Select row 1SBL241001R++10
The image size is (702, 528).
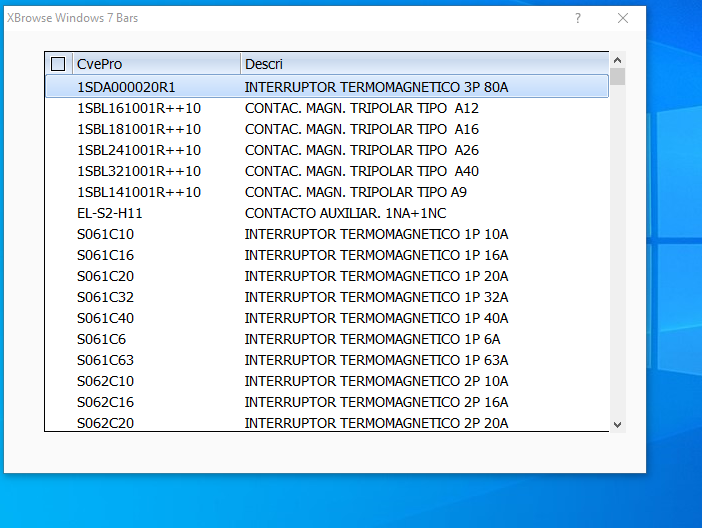tap(327, 150)
